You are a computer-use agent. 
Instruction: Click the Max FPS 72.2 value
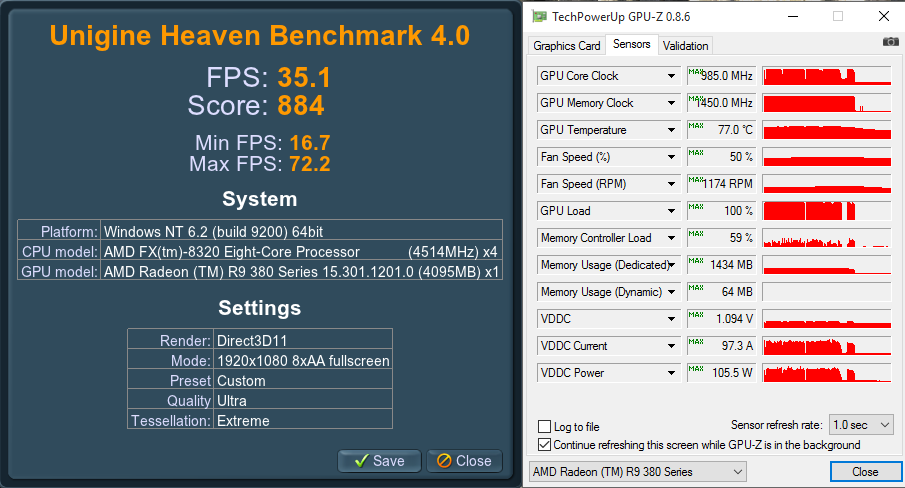(310, 164)
